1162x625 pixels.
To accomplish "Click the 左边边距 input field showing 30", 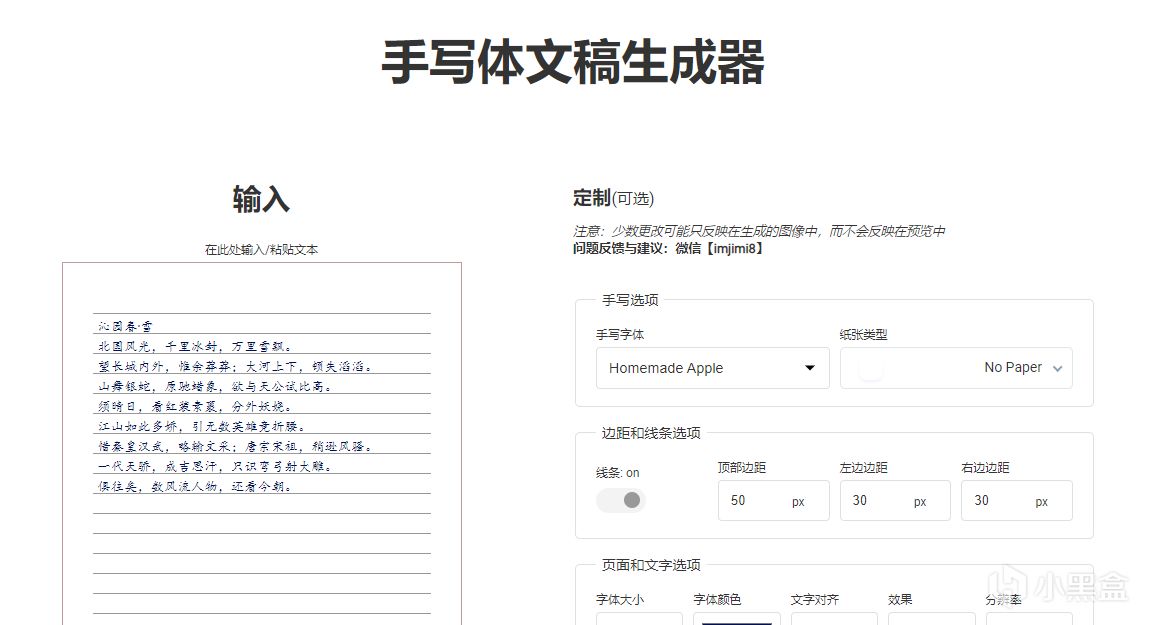I will [894, 500].
